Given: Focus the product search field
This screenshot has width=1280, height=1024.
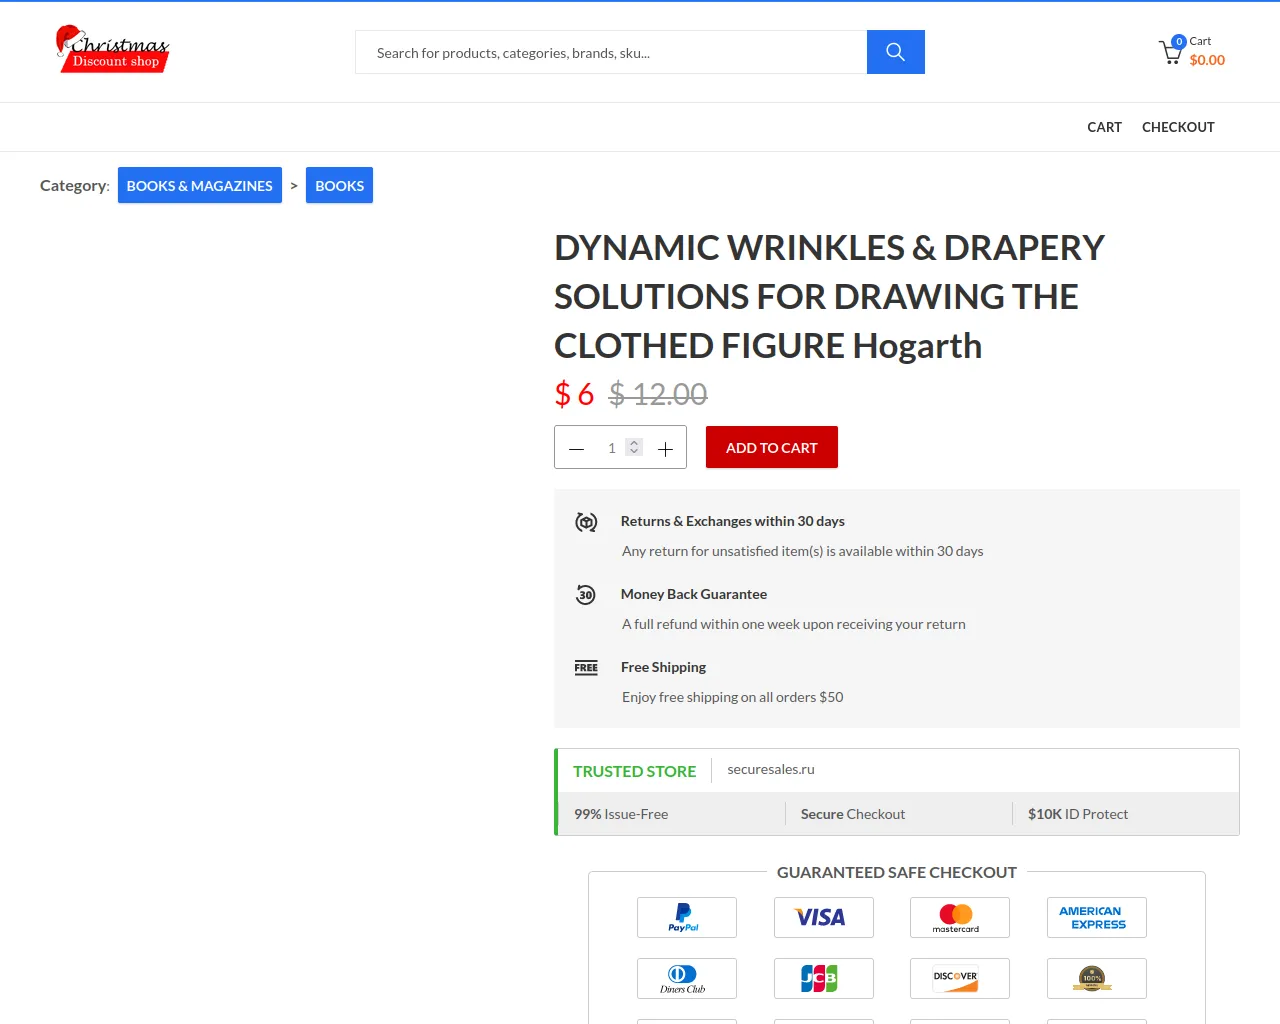Looking at the screenshot, I should point(610,52).
